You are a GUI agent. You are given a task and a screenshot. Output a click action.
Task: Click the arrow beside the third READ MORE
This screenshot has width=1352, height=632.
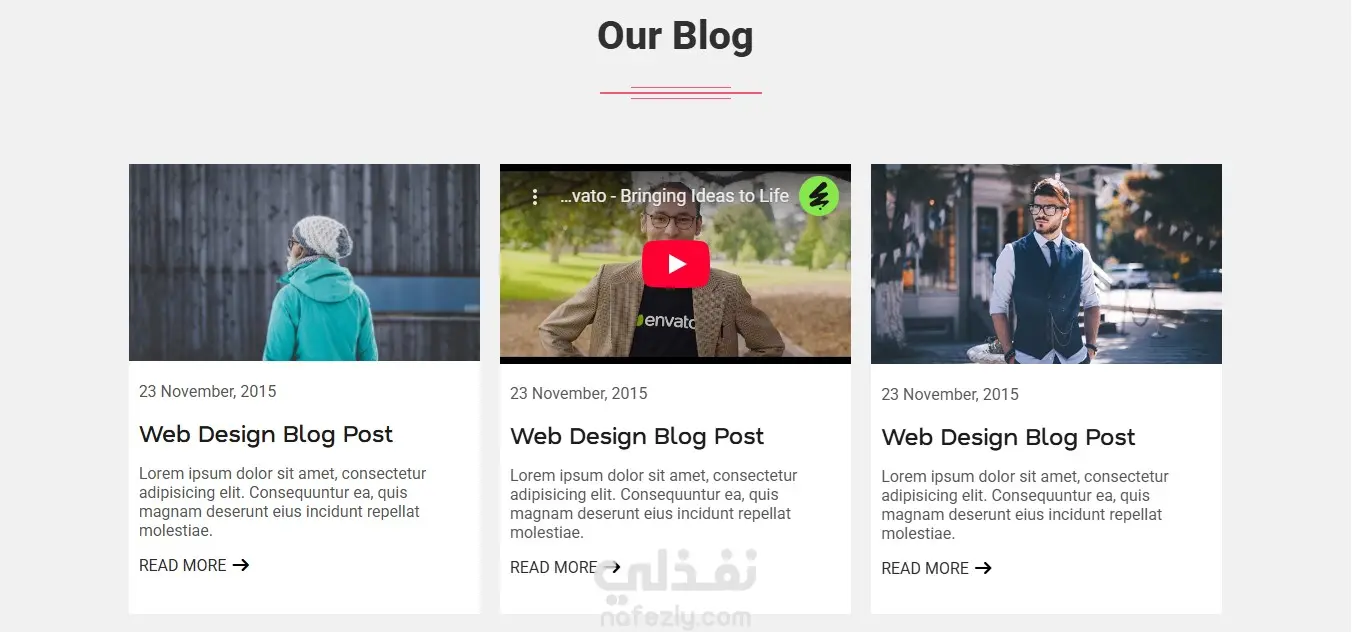(x=983, y=568)
